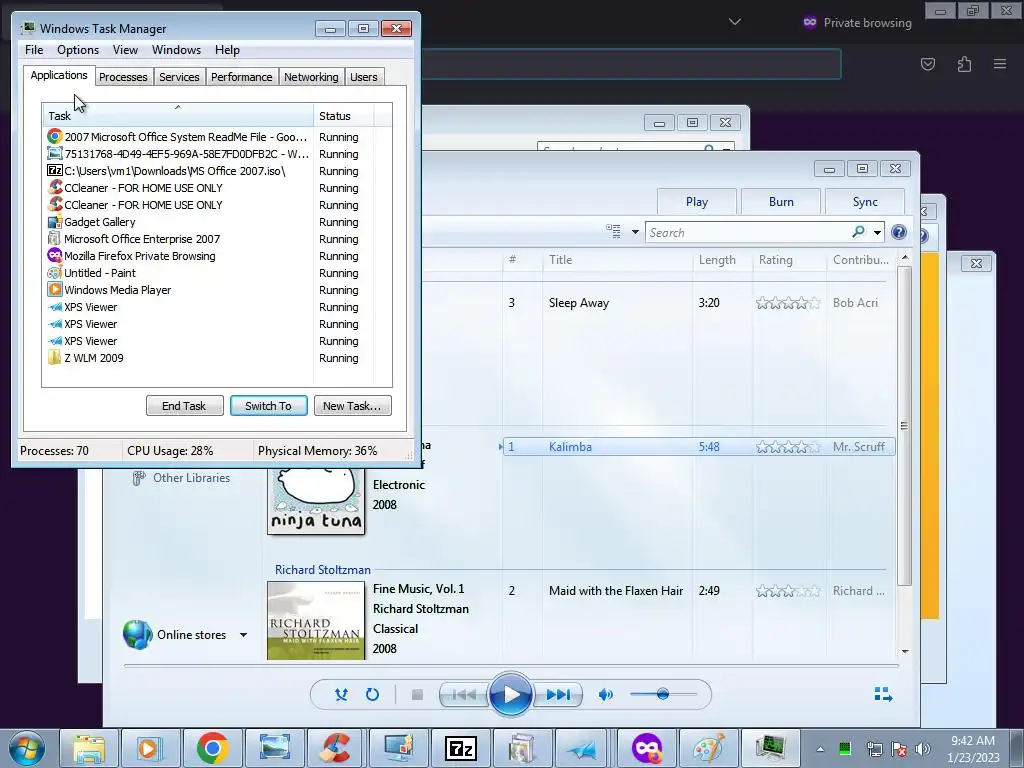Open Task Manager taskbar icon
This screenshot has height=768, width=1024.
coord(771,748)
